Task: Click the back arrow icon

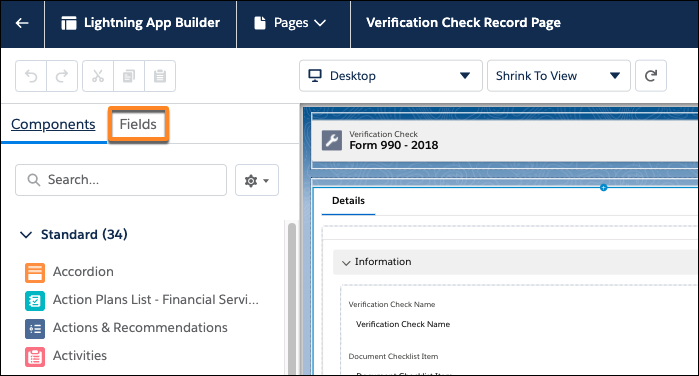Action: pyautogui.click(x=22, y=23)
